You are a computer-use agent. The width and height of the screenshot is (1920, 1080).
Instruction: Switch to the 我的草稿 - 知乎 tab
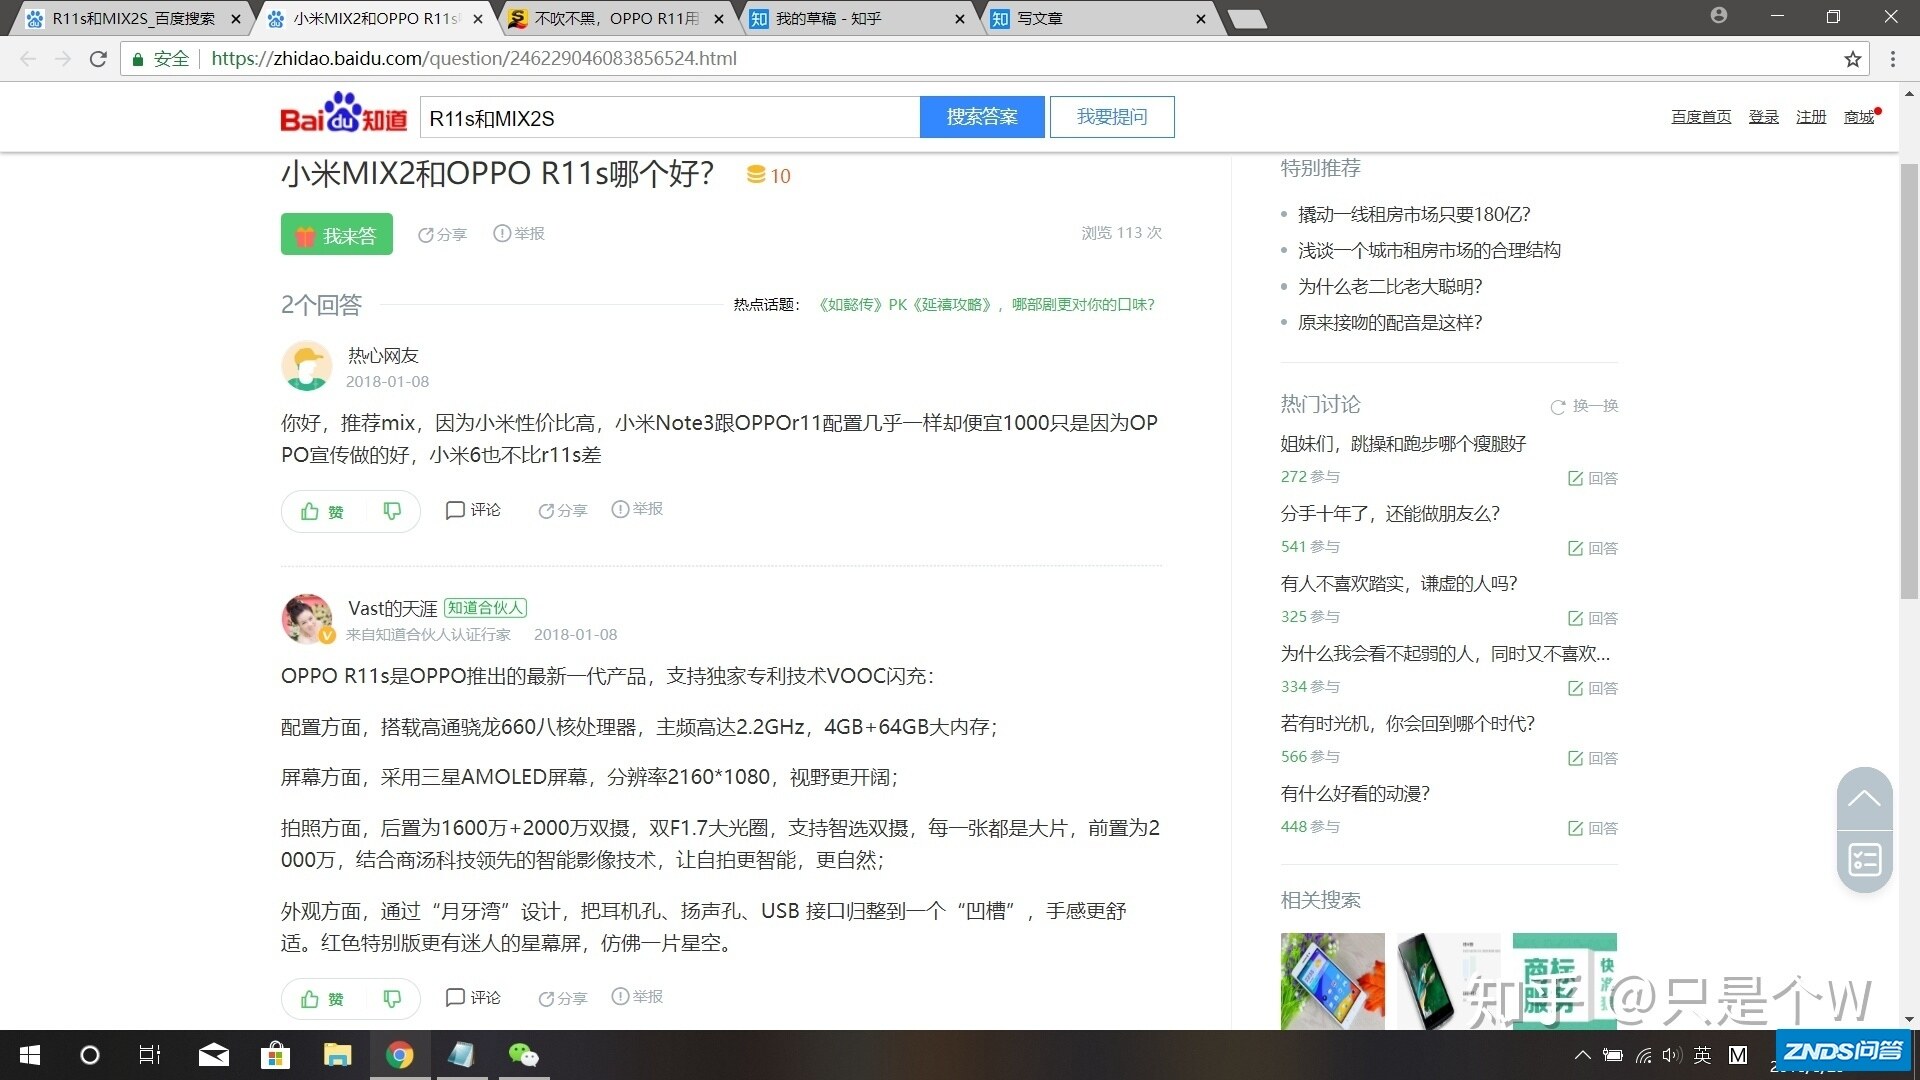pos(858,18)
